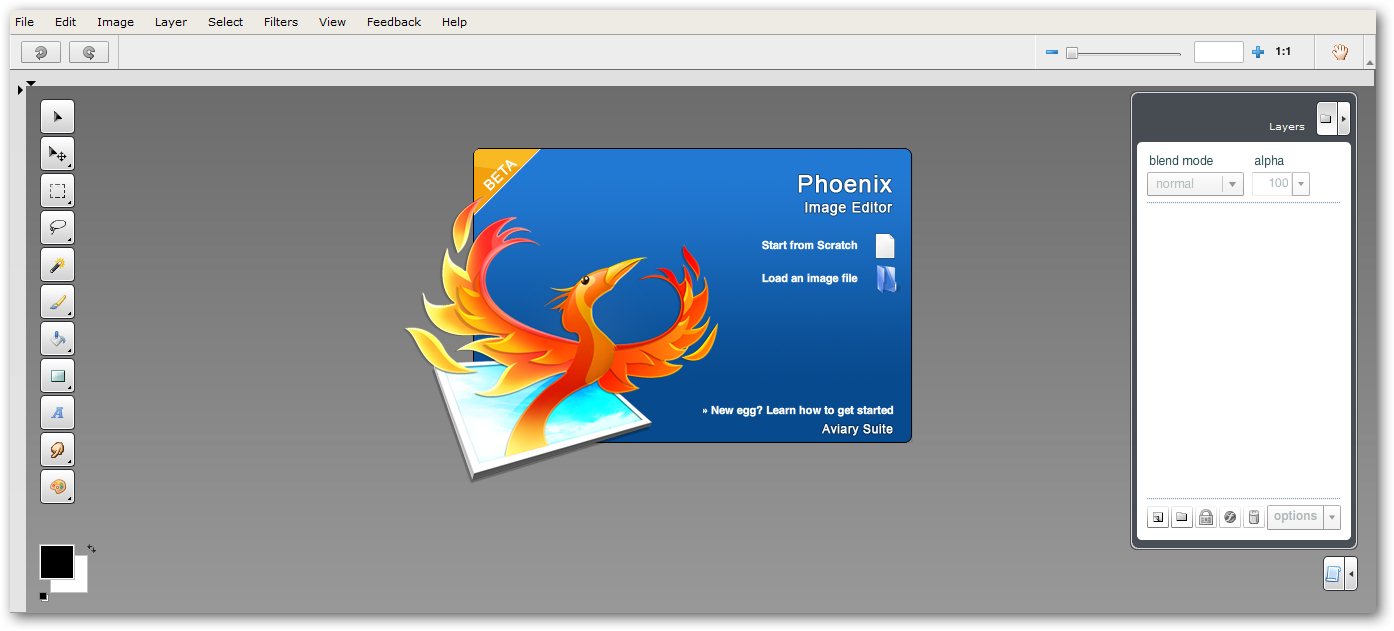The height and width of the screenshot is (631, 1394).
Task: Click the black foreground color swatch
Action: (x=57, y=562)
